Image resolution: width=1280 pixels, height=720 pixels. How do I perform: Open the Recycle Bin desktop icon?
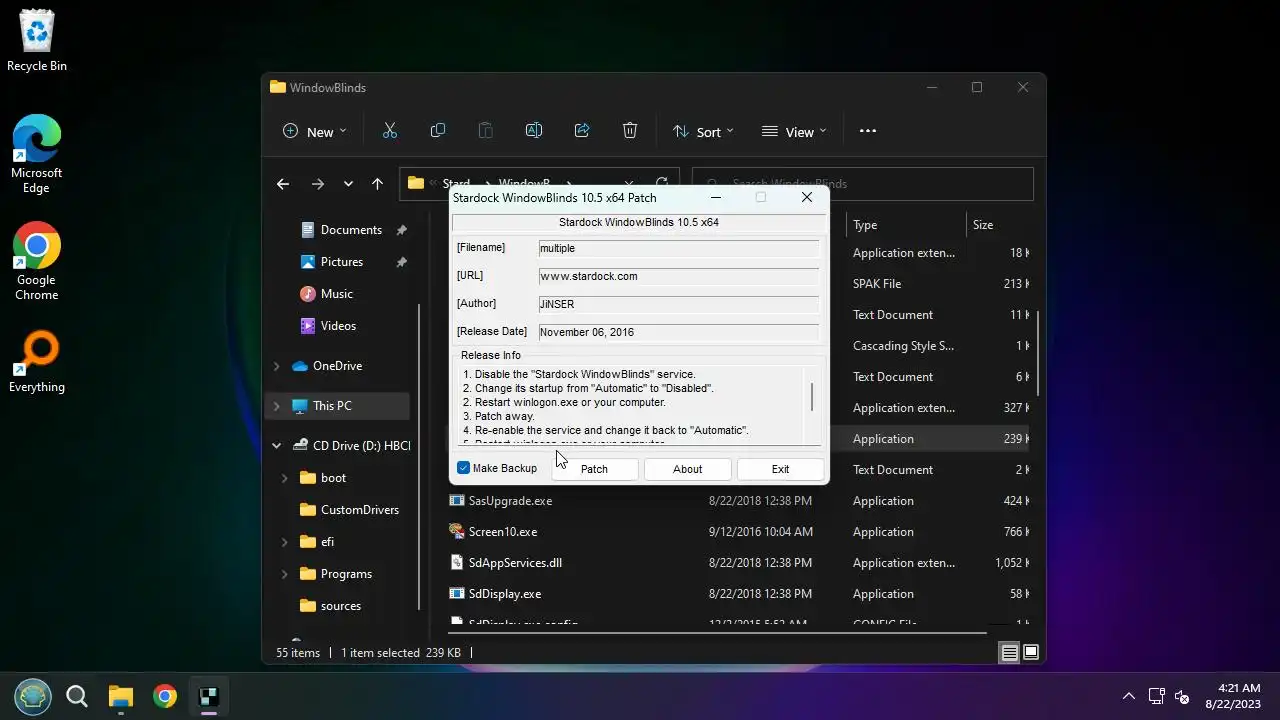pyautogui.click(x=37, y=41)
